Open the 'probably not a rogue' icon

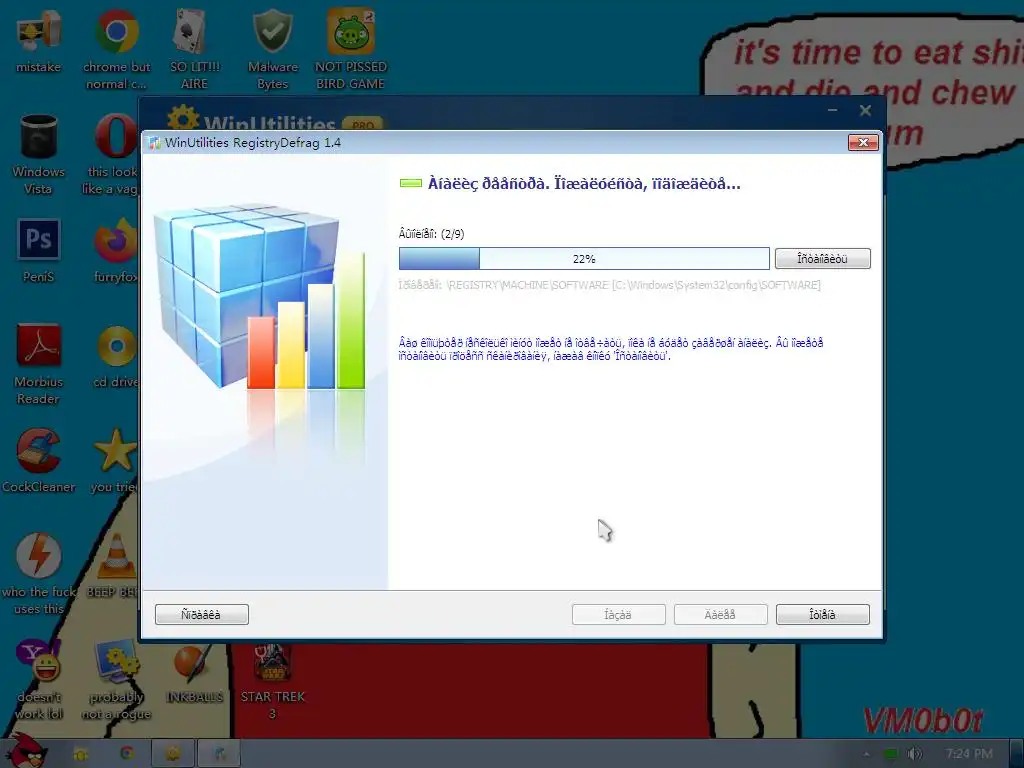coord(116,679)
